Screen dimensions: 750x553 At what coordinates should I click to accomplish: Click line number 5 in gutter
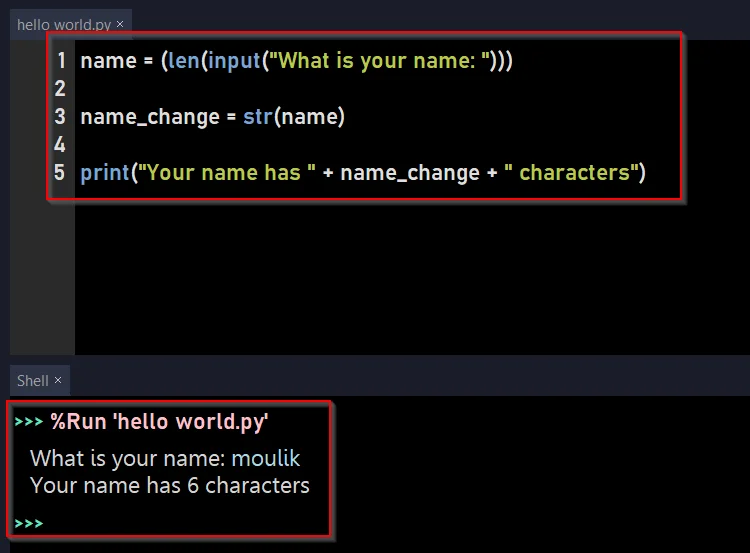point(60,172)
